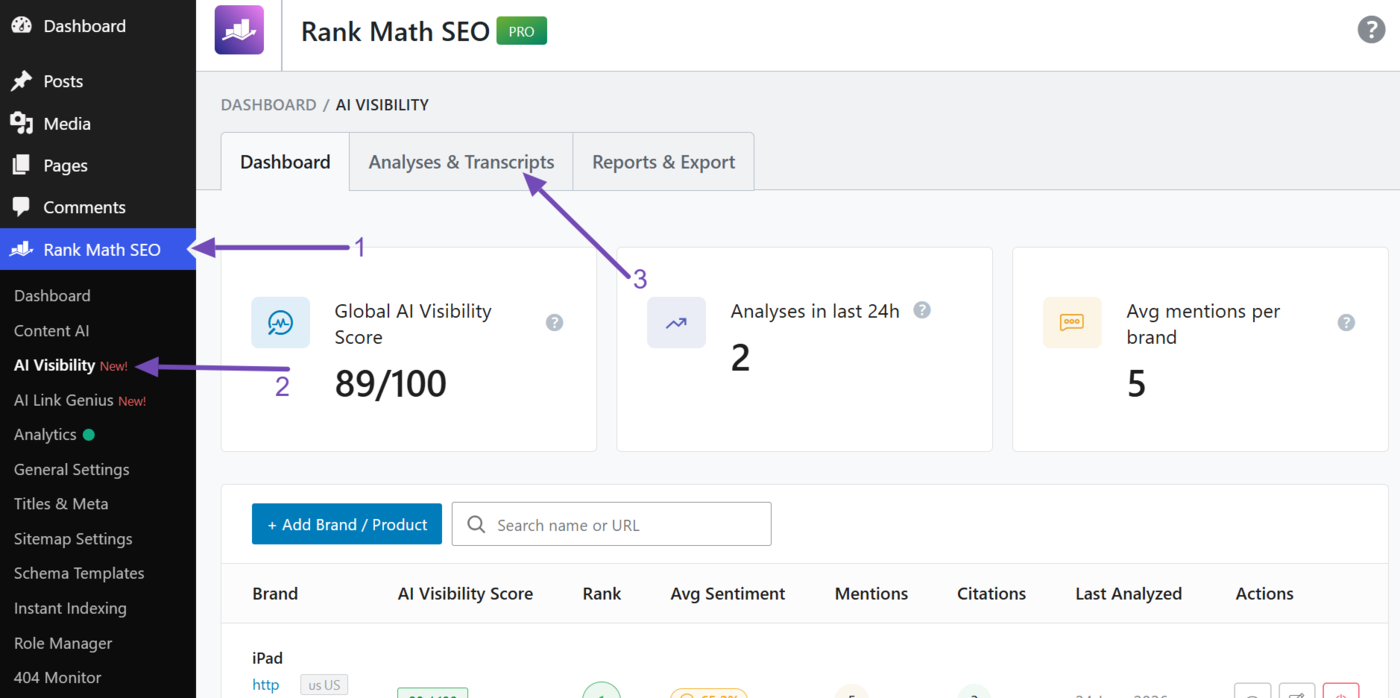The width and height of the screenshot is (1400, 698).
Task: Click the Actions column header
Action: (1264, 593)
